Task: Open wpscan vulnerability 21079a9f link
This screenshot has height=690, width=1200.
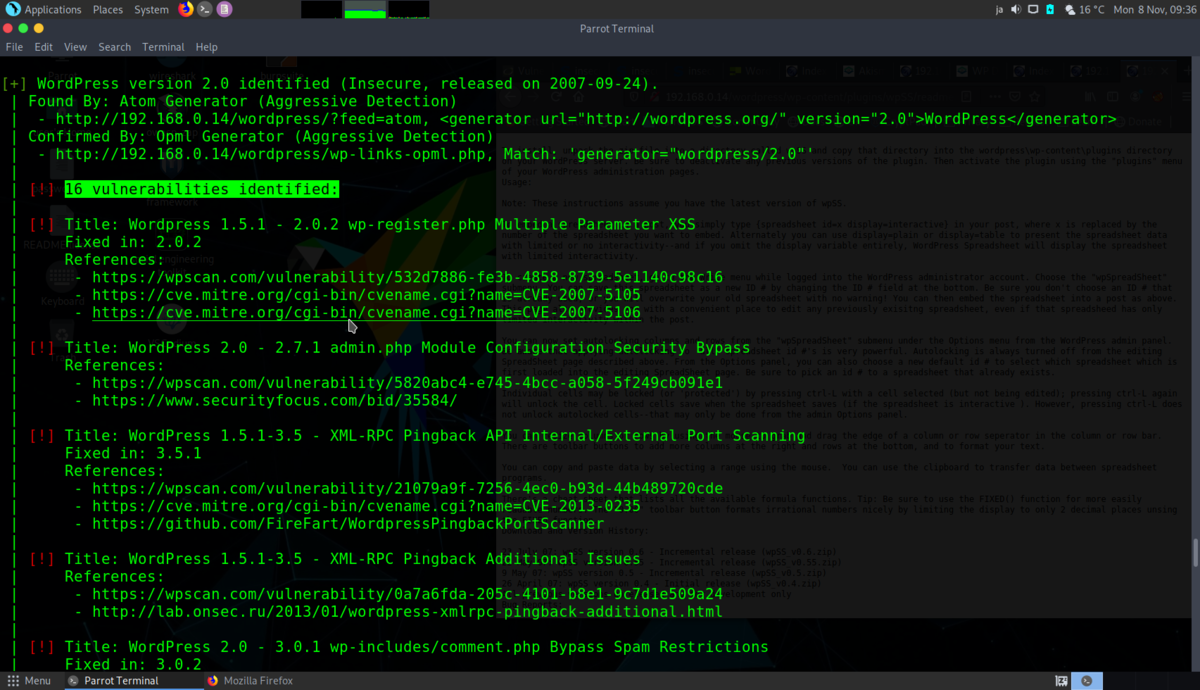Action: (407, 489)
